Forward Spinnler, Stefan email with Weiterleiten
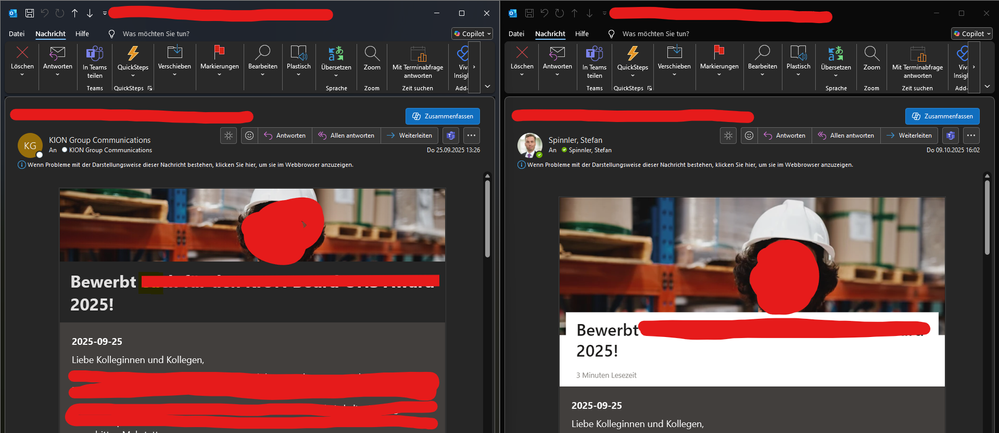The width and height of the screenshot is (999, 433). pyautogui.click(x=909, y=135)
